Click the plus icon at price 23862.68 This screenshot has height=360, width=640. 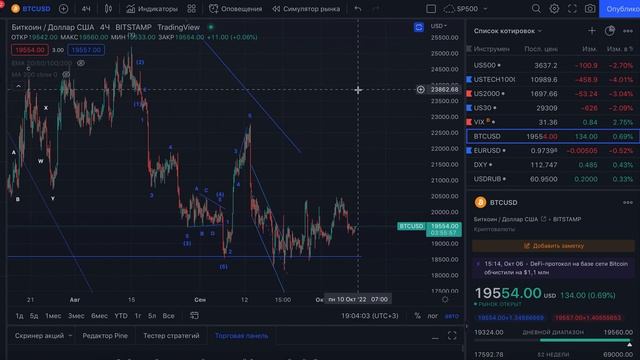coord(420,89)
